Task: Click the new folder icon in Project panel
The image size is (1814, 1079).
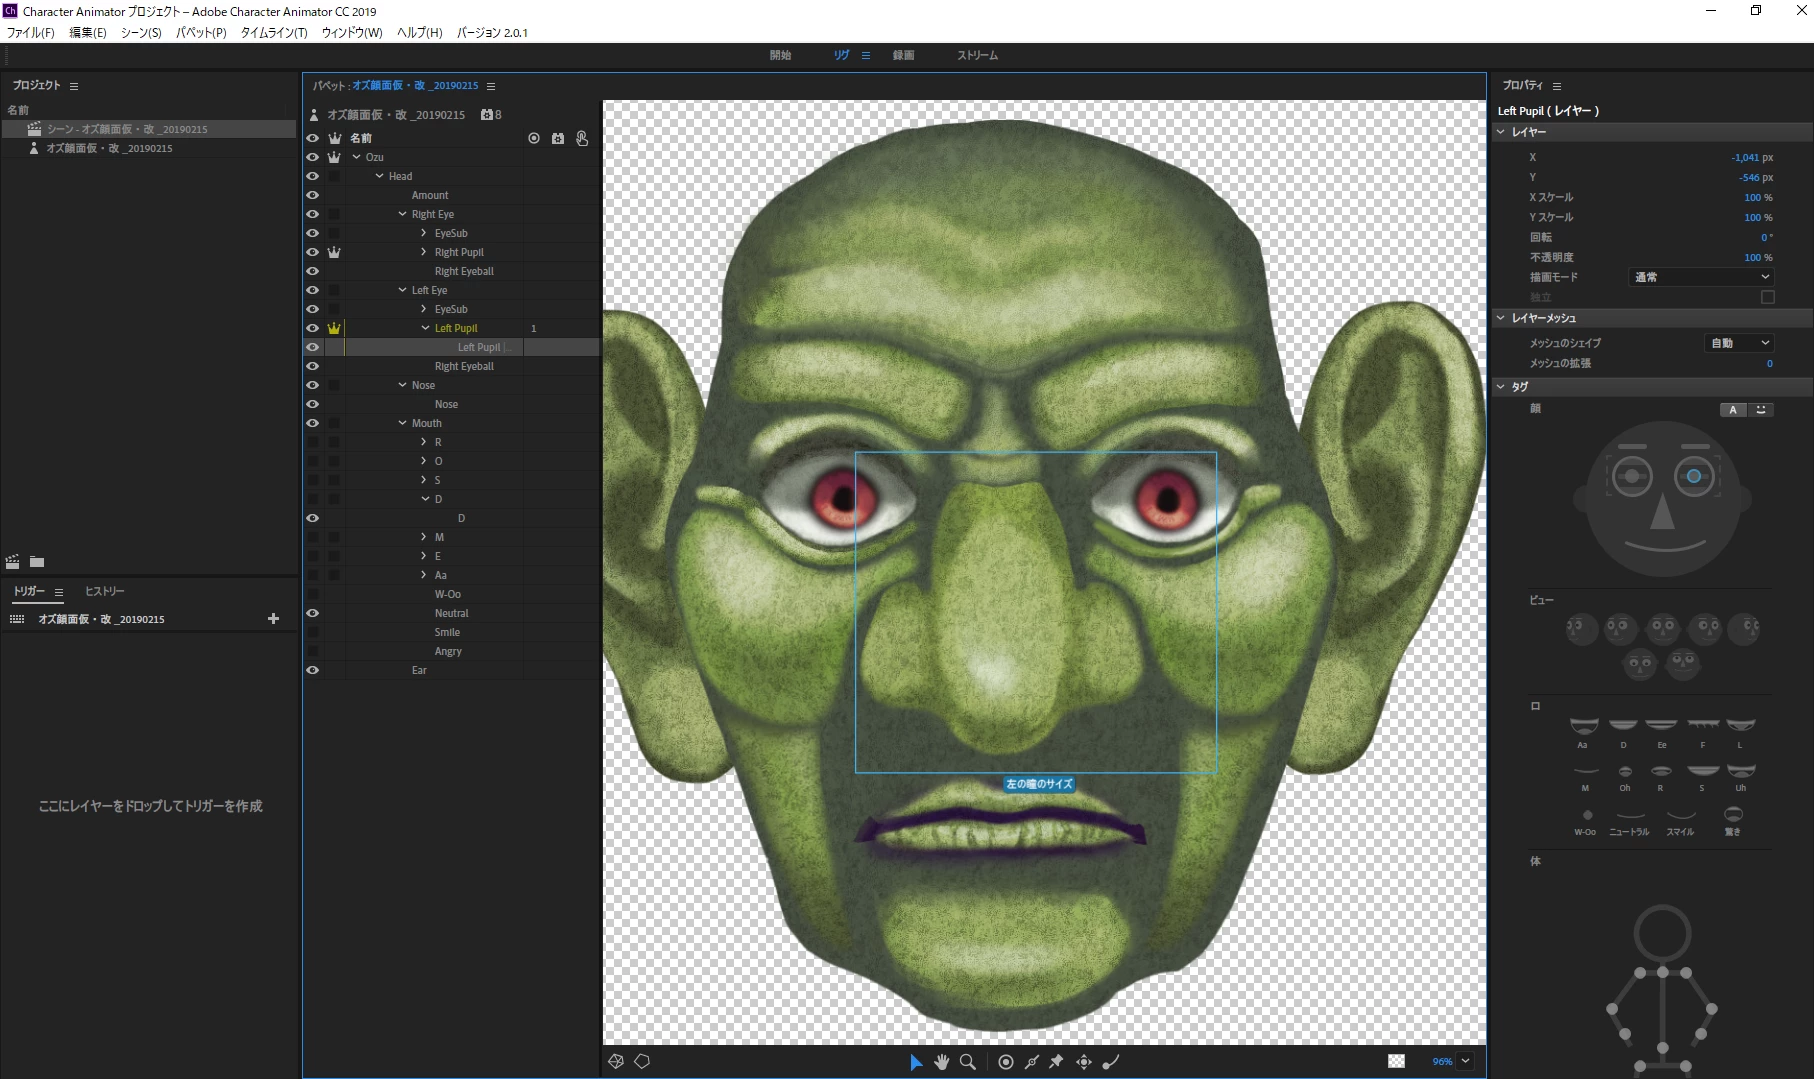Action: pos(37,562)
